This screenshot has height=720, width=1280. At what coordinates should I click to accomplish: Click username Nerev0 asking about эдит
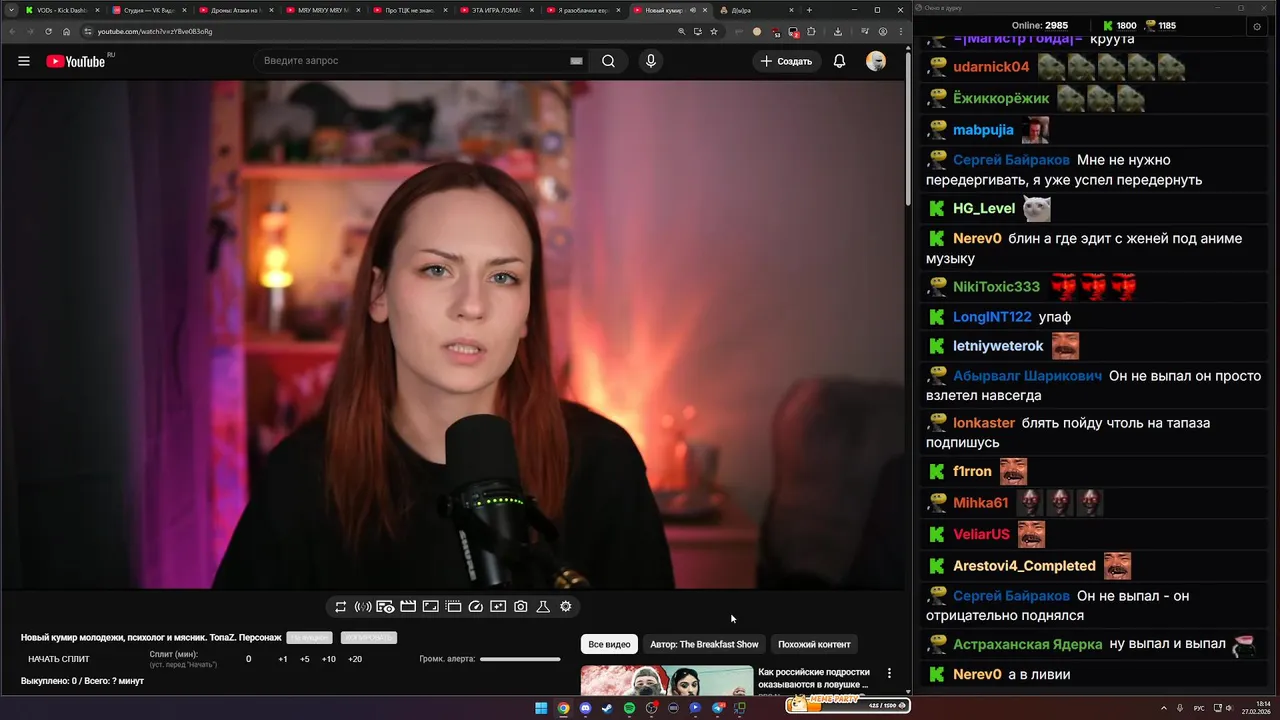[977, 238]
